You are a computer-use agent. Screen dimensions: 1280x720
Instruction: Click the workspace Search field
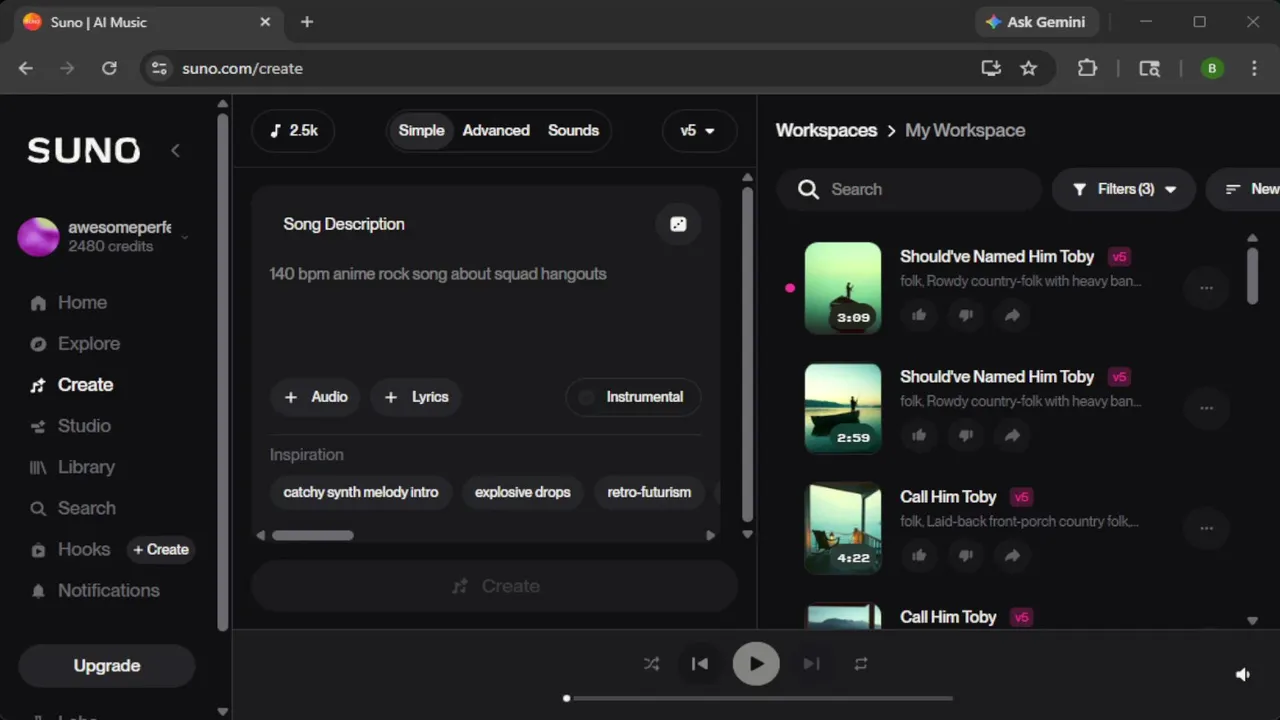[x=910, y=189]
